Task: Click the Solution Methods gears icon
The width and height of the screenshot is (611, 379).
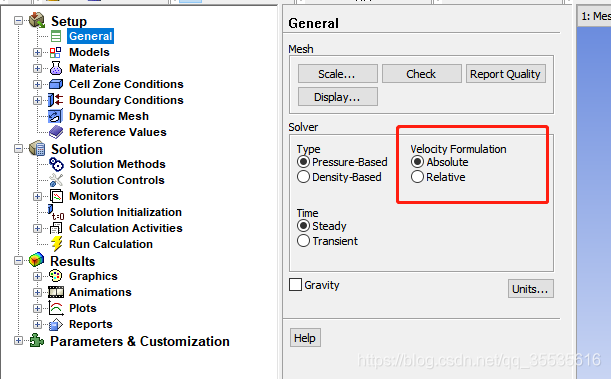Action: 57,164
